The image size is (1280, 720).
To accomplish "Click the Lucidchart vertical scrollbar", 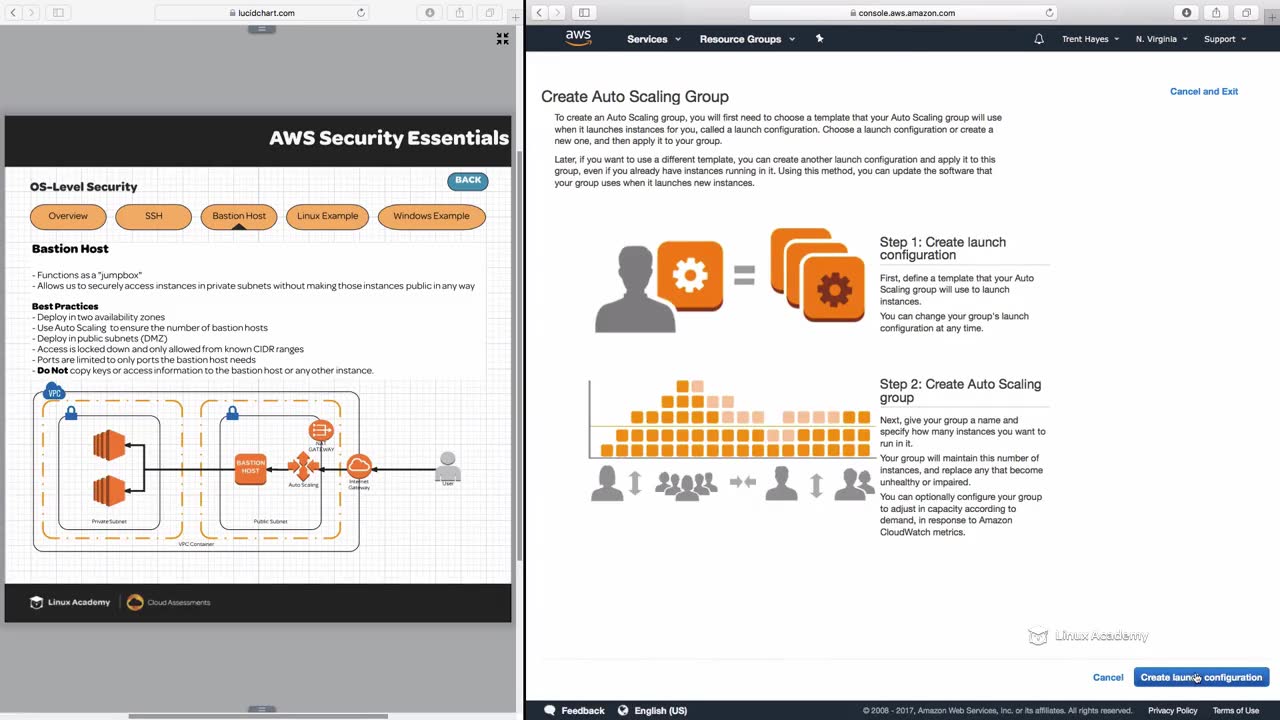I will pyautogui.click(x=518, y=355).
